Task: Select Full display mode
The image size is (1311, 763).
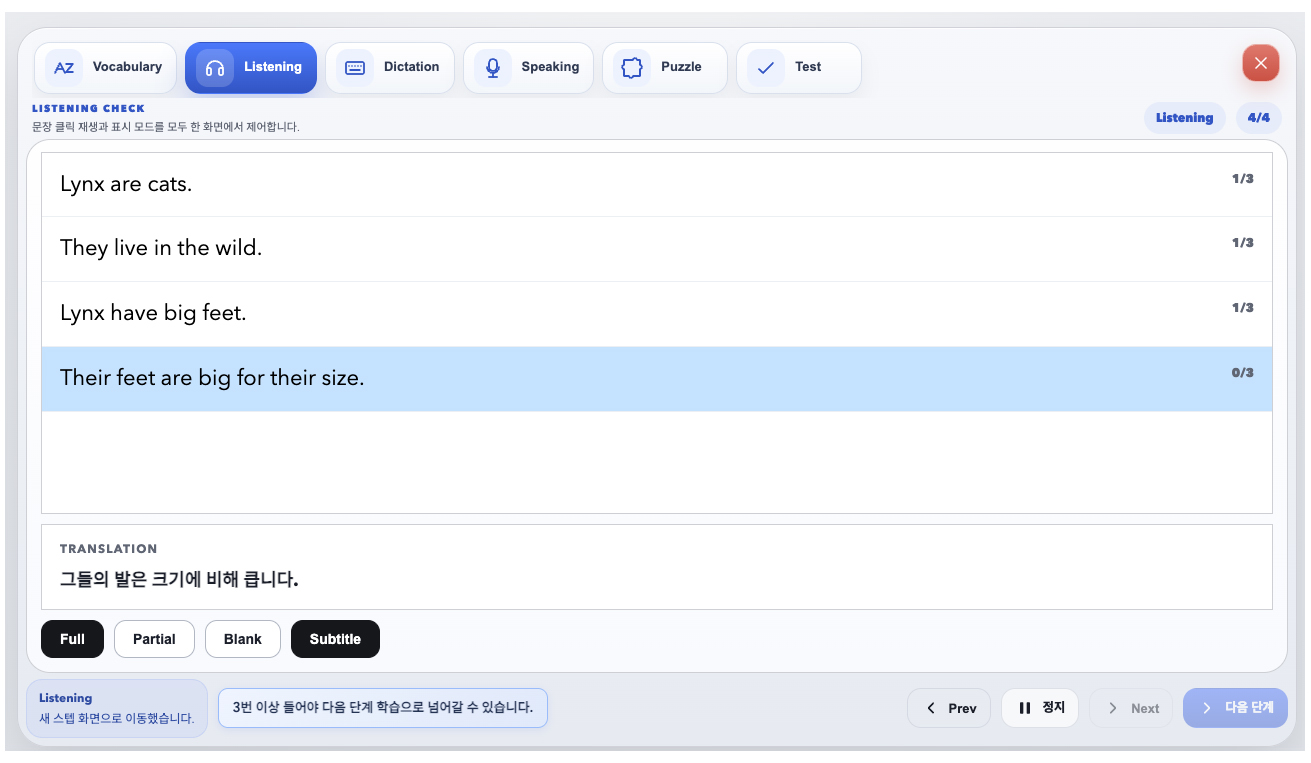Action: (x=72, y=639)
